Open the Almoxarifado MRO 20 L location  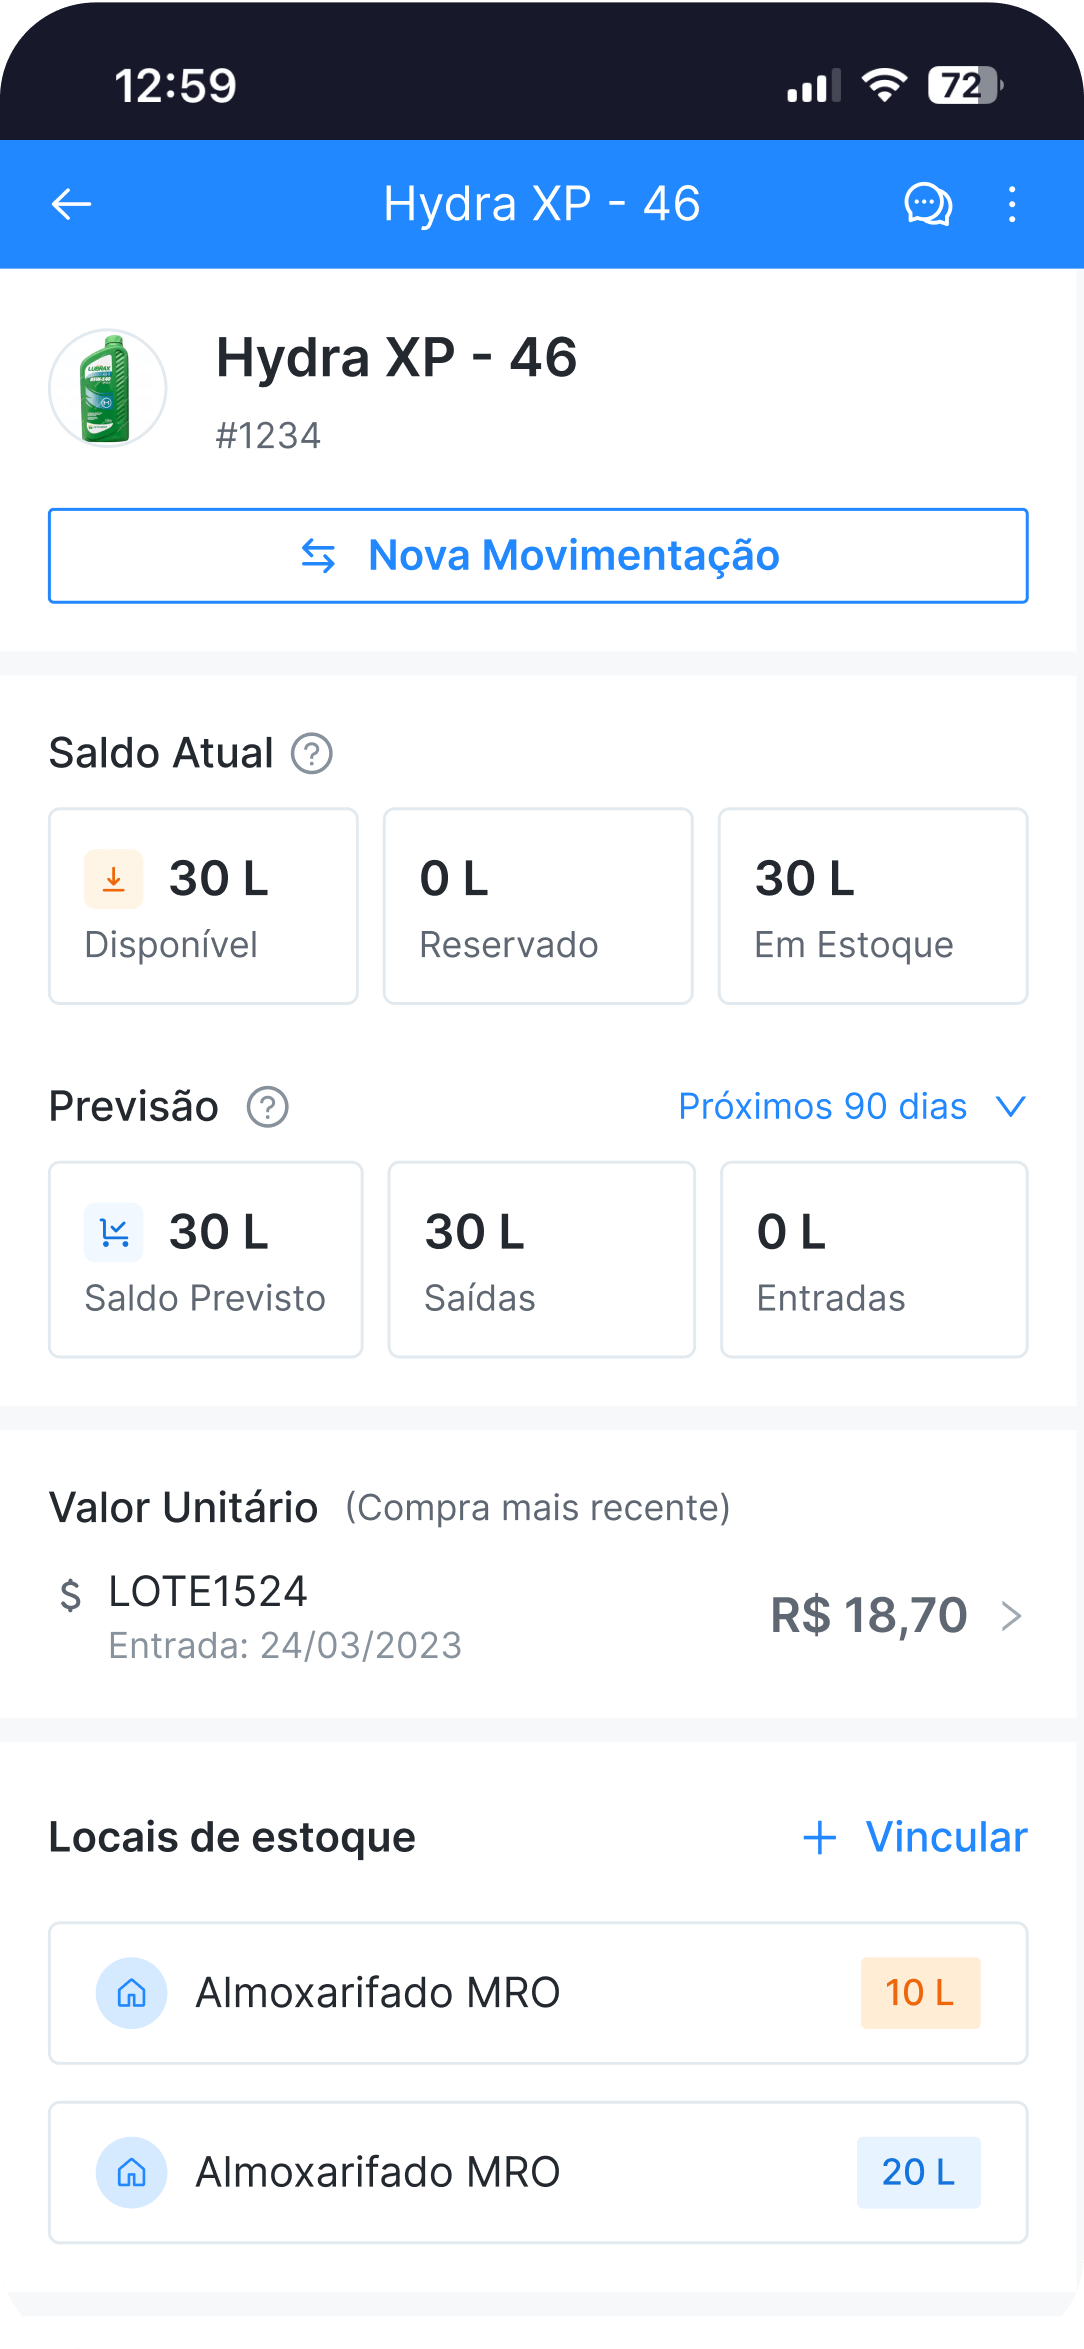click(x=538, y=2172)
